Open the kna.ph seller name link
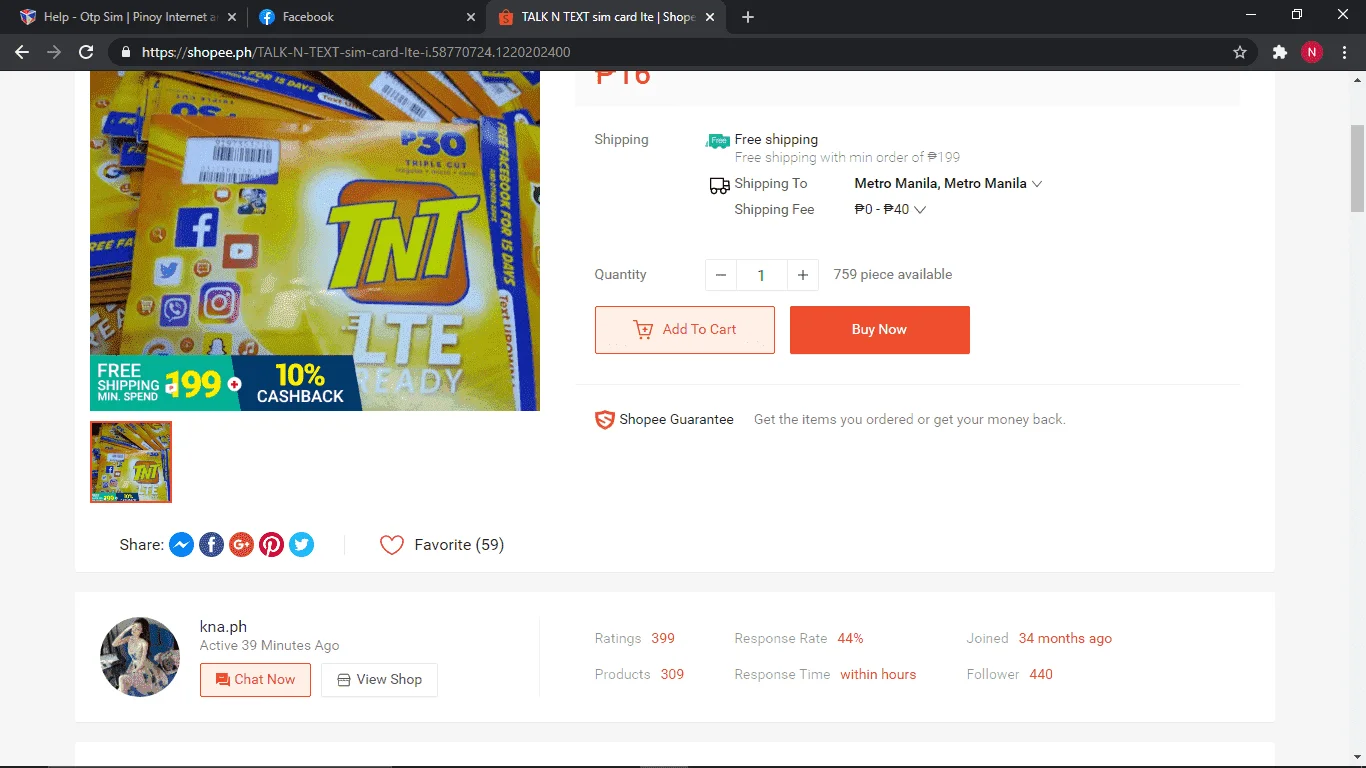Image resolution: width=1366 pixels, height=768 pixels. pyautogui.click(x=223, y=627)
